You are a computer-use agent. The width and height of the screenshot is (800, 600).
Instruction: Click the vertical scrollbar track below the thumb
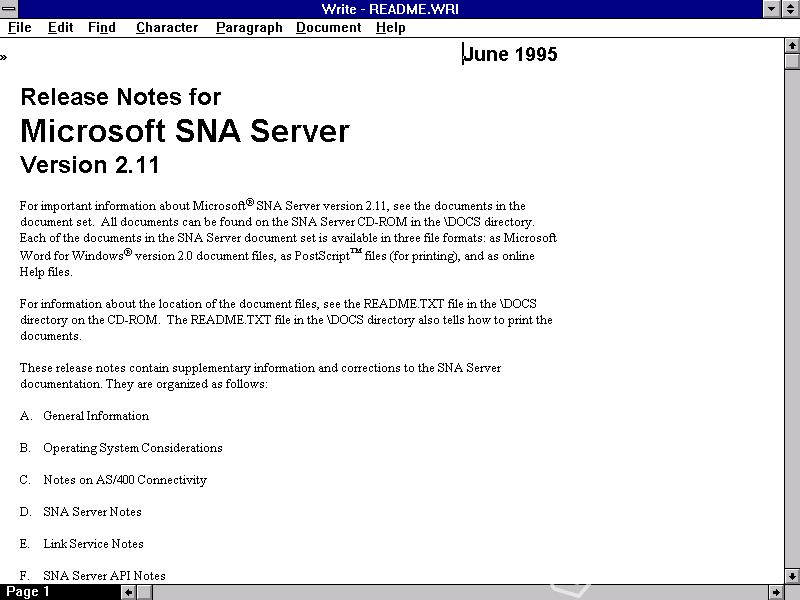[792, 319]
